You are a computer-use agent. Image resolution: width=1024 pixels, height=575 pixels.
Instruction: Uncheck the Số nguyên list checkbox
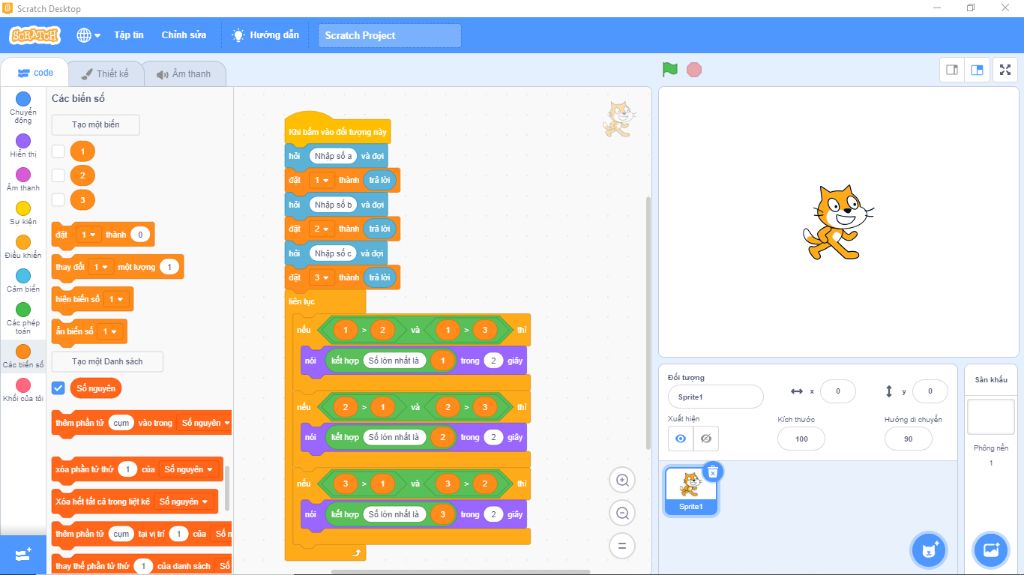pos(58,388)
